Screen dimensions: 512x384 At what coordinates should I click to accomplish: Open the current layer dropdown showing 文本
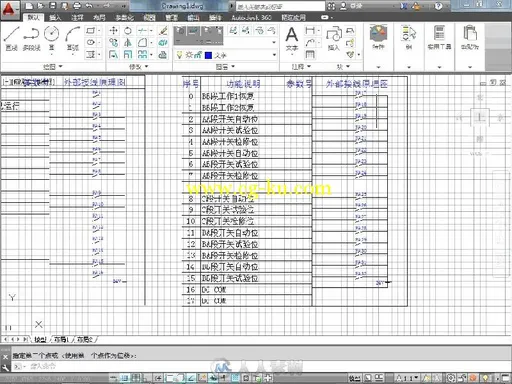tap(227, 55)
